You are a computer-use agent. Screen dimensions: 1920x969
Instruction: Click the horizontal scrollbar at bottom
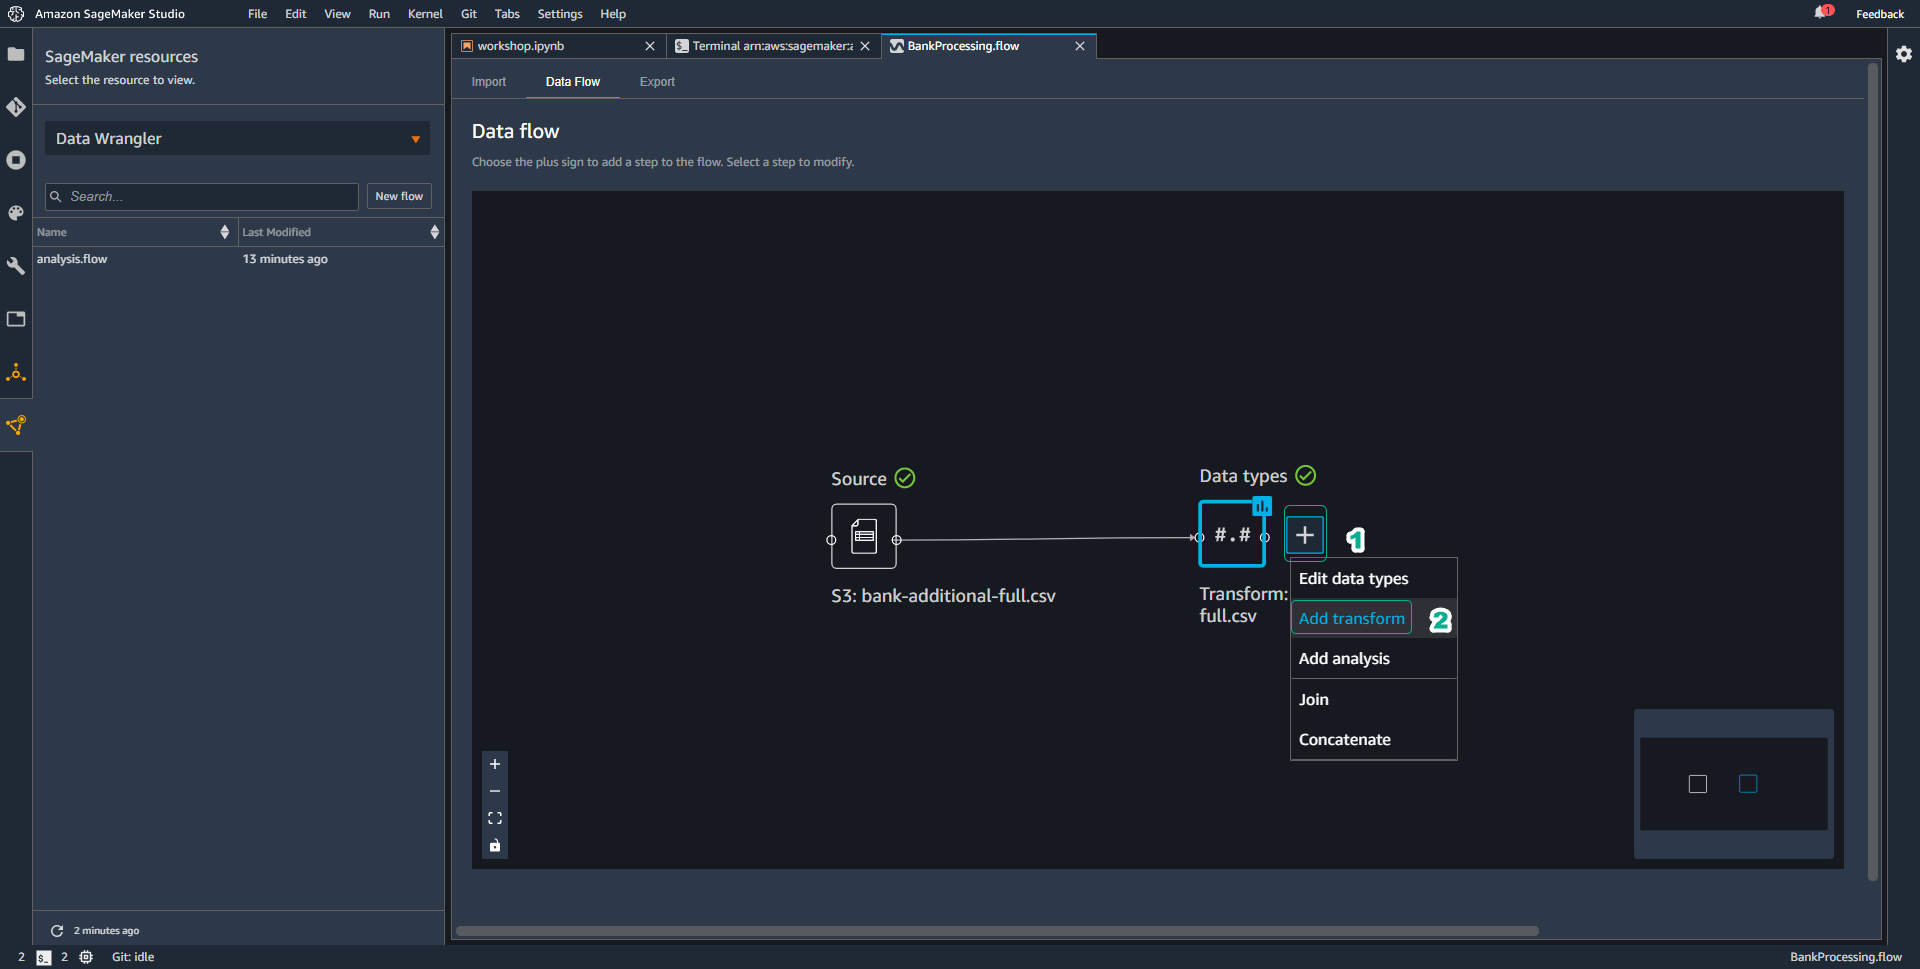coord(997,931)
